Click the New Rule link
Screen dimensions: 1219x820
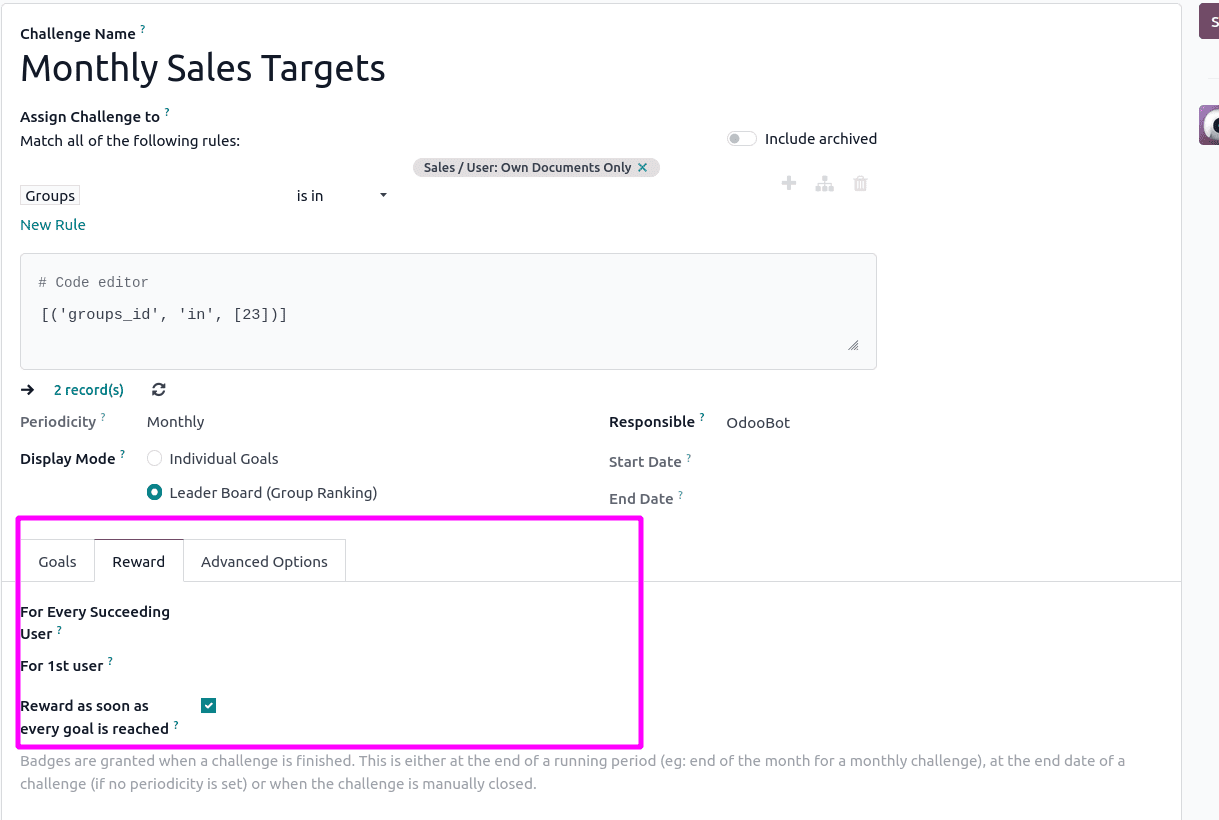tap(52, 224)
